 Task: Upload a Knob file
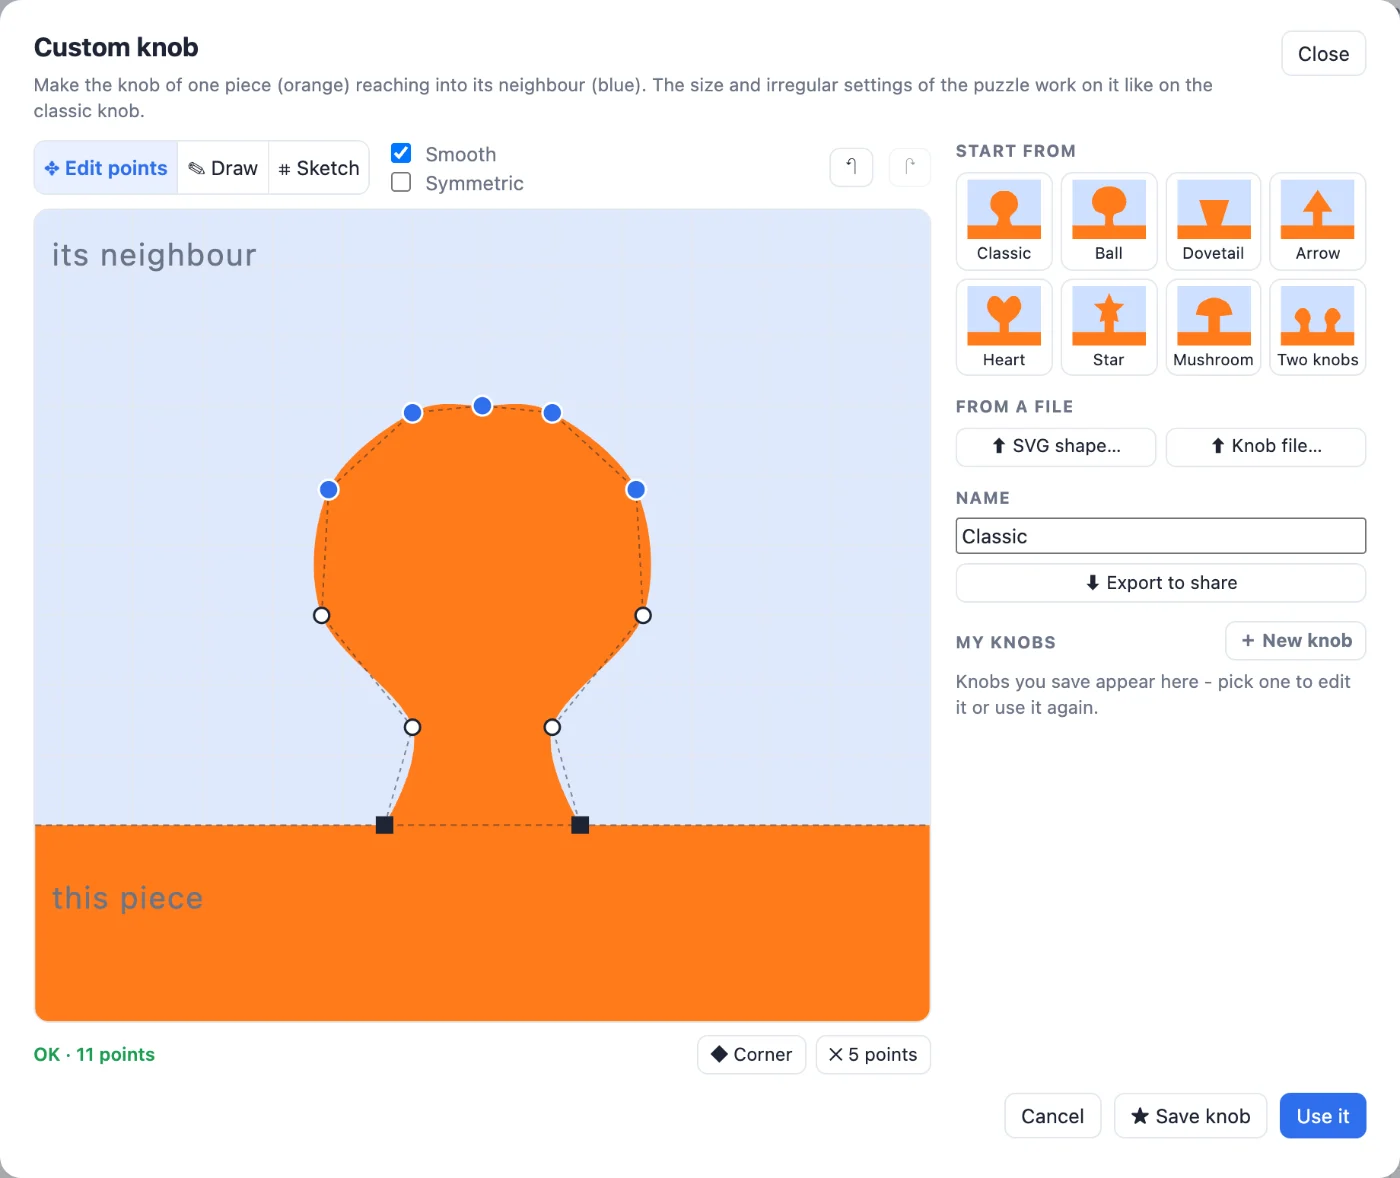[1266, 446]
